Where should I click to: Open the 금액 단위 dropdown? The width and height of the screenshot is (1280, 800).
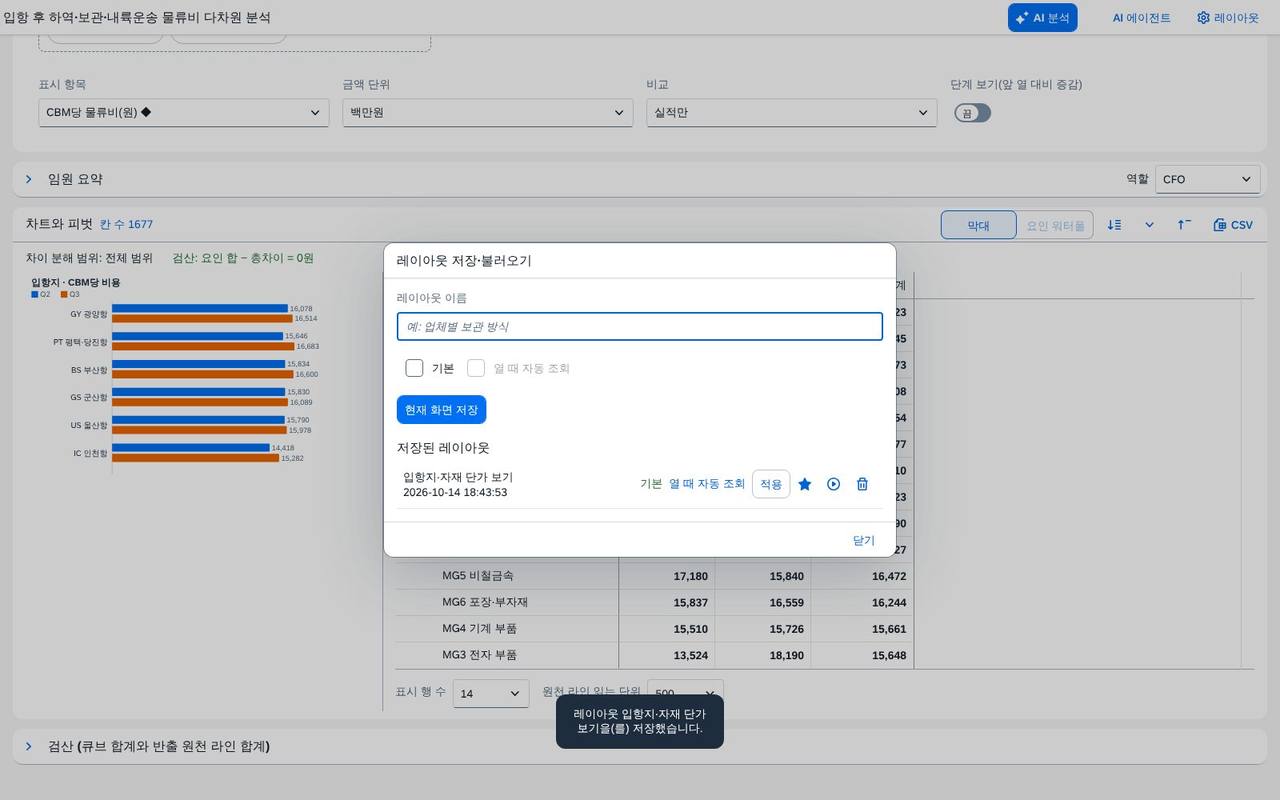488,113
